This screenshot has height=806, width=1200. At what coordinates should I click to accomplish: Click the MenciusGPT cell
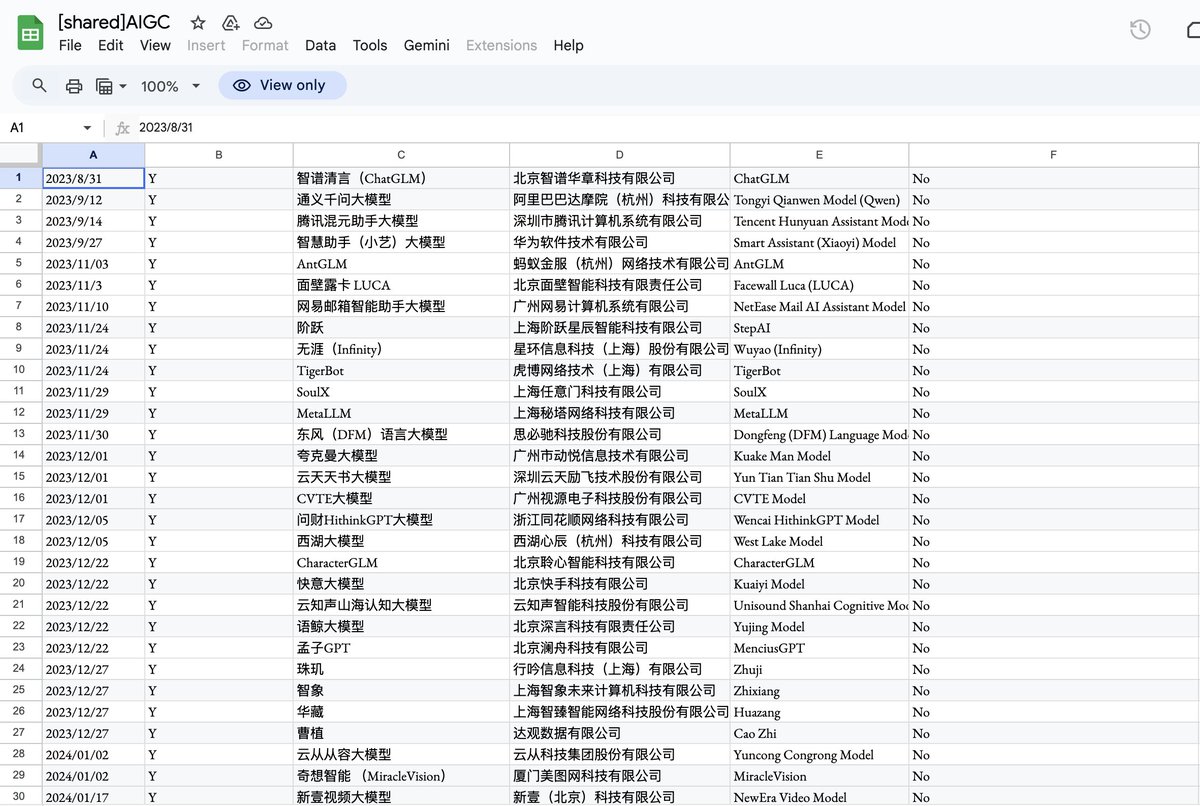(x=819, y=648)
